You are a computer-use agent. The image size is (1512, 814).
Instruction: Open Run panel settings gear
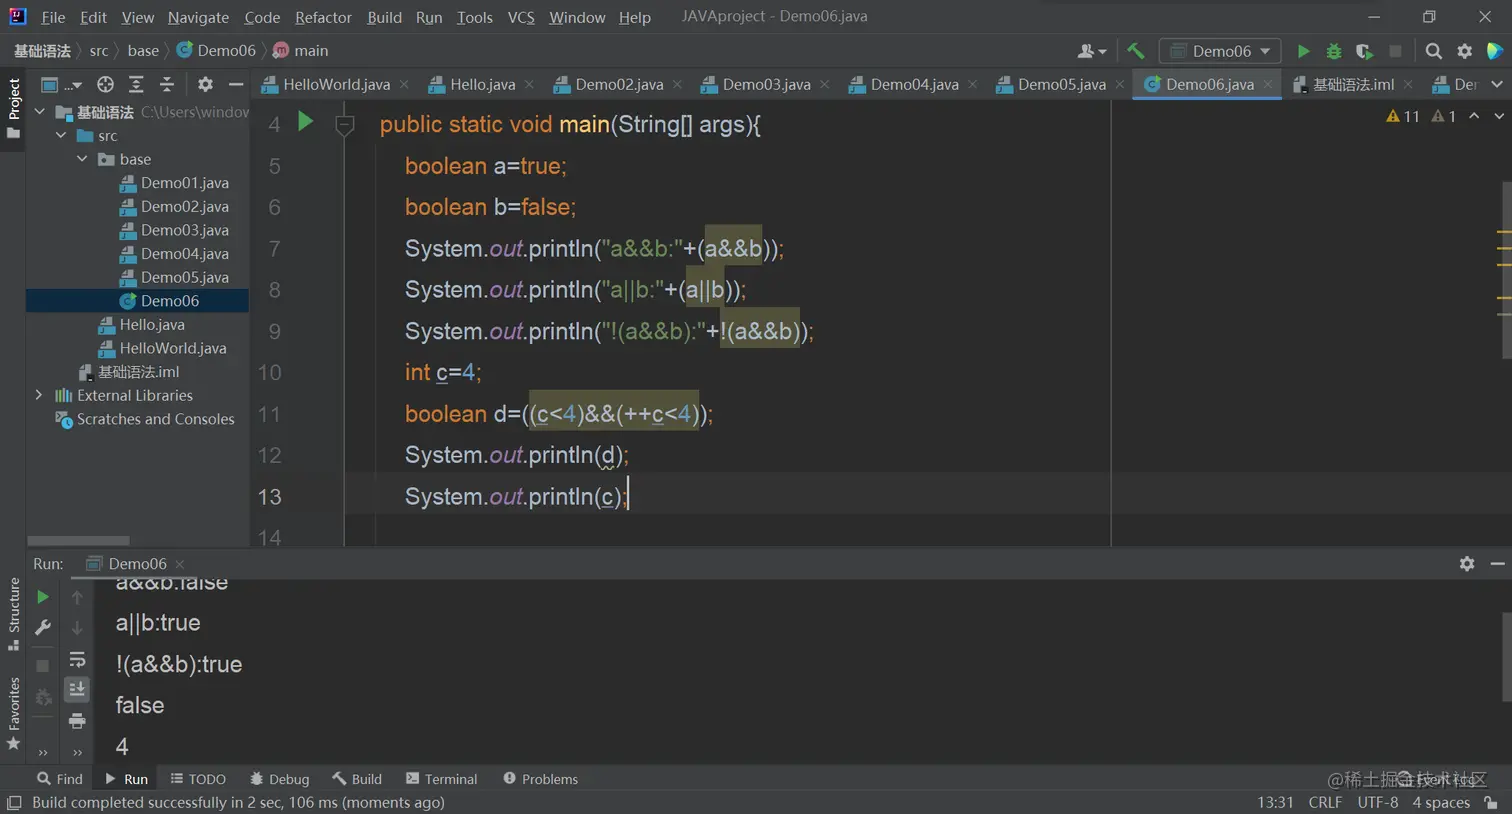pyautogui.click(x=1466, y=564)
